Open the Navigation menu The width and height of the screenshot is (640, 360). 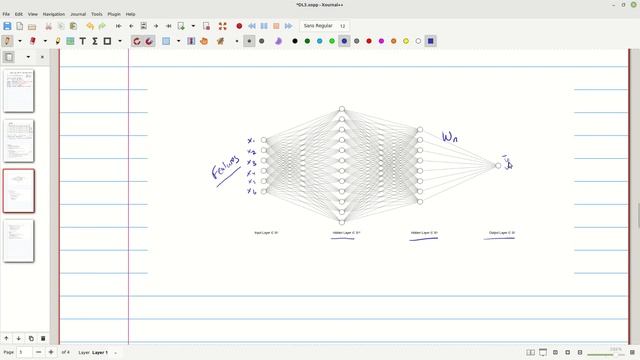(x=54, y=14)
